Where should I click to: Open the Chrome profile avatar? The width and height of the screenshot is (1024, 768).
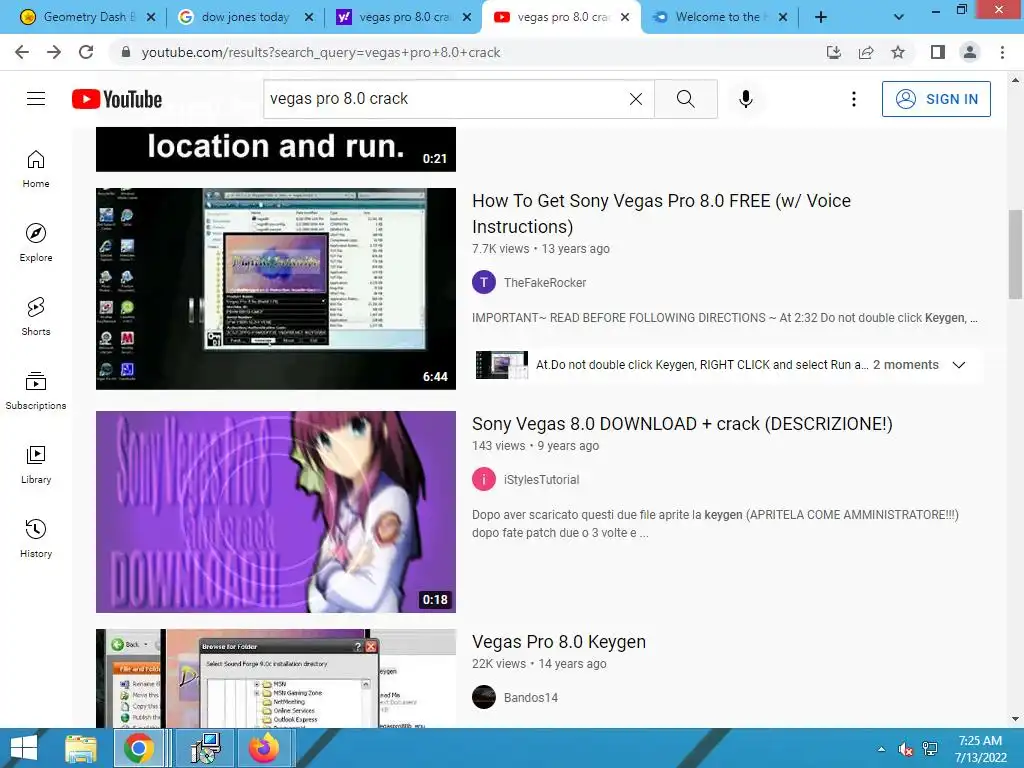[970, 52]
